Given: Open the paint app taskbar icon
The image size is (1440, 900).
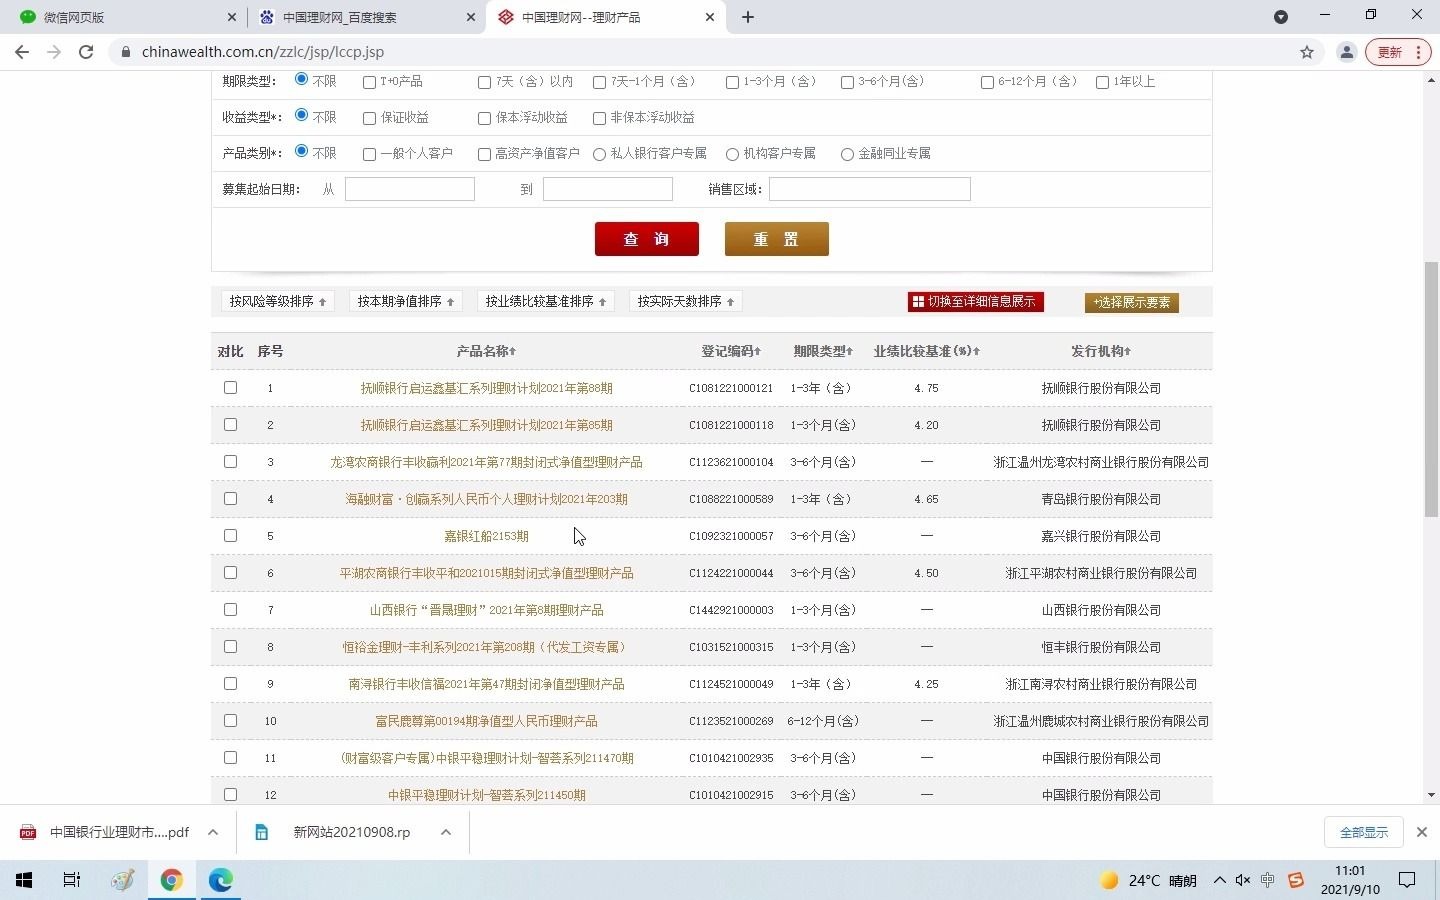Looking at the screenshot, I should (x=122, y=880).
